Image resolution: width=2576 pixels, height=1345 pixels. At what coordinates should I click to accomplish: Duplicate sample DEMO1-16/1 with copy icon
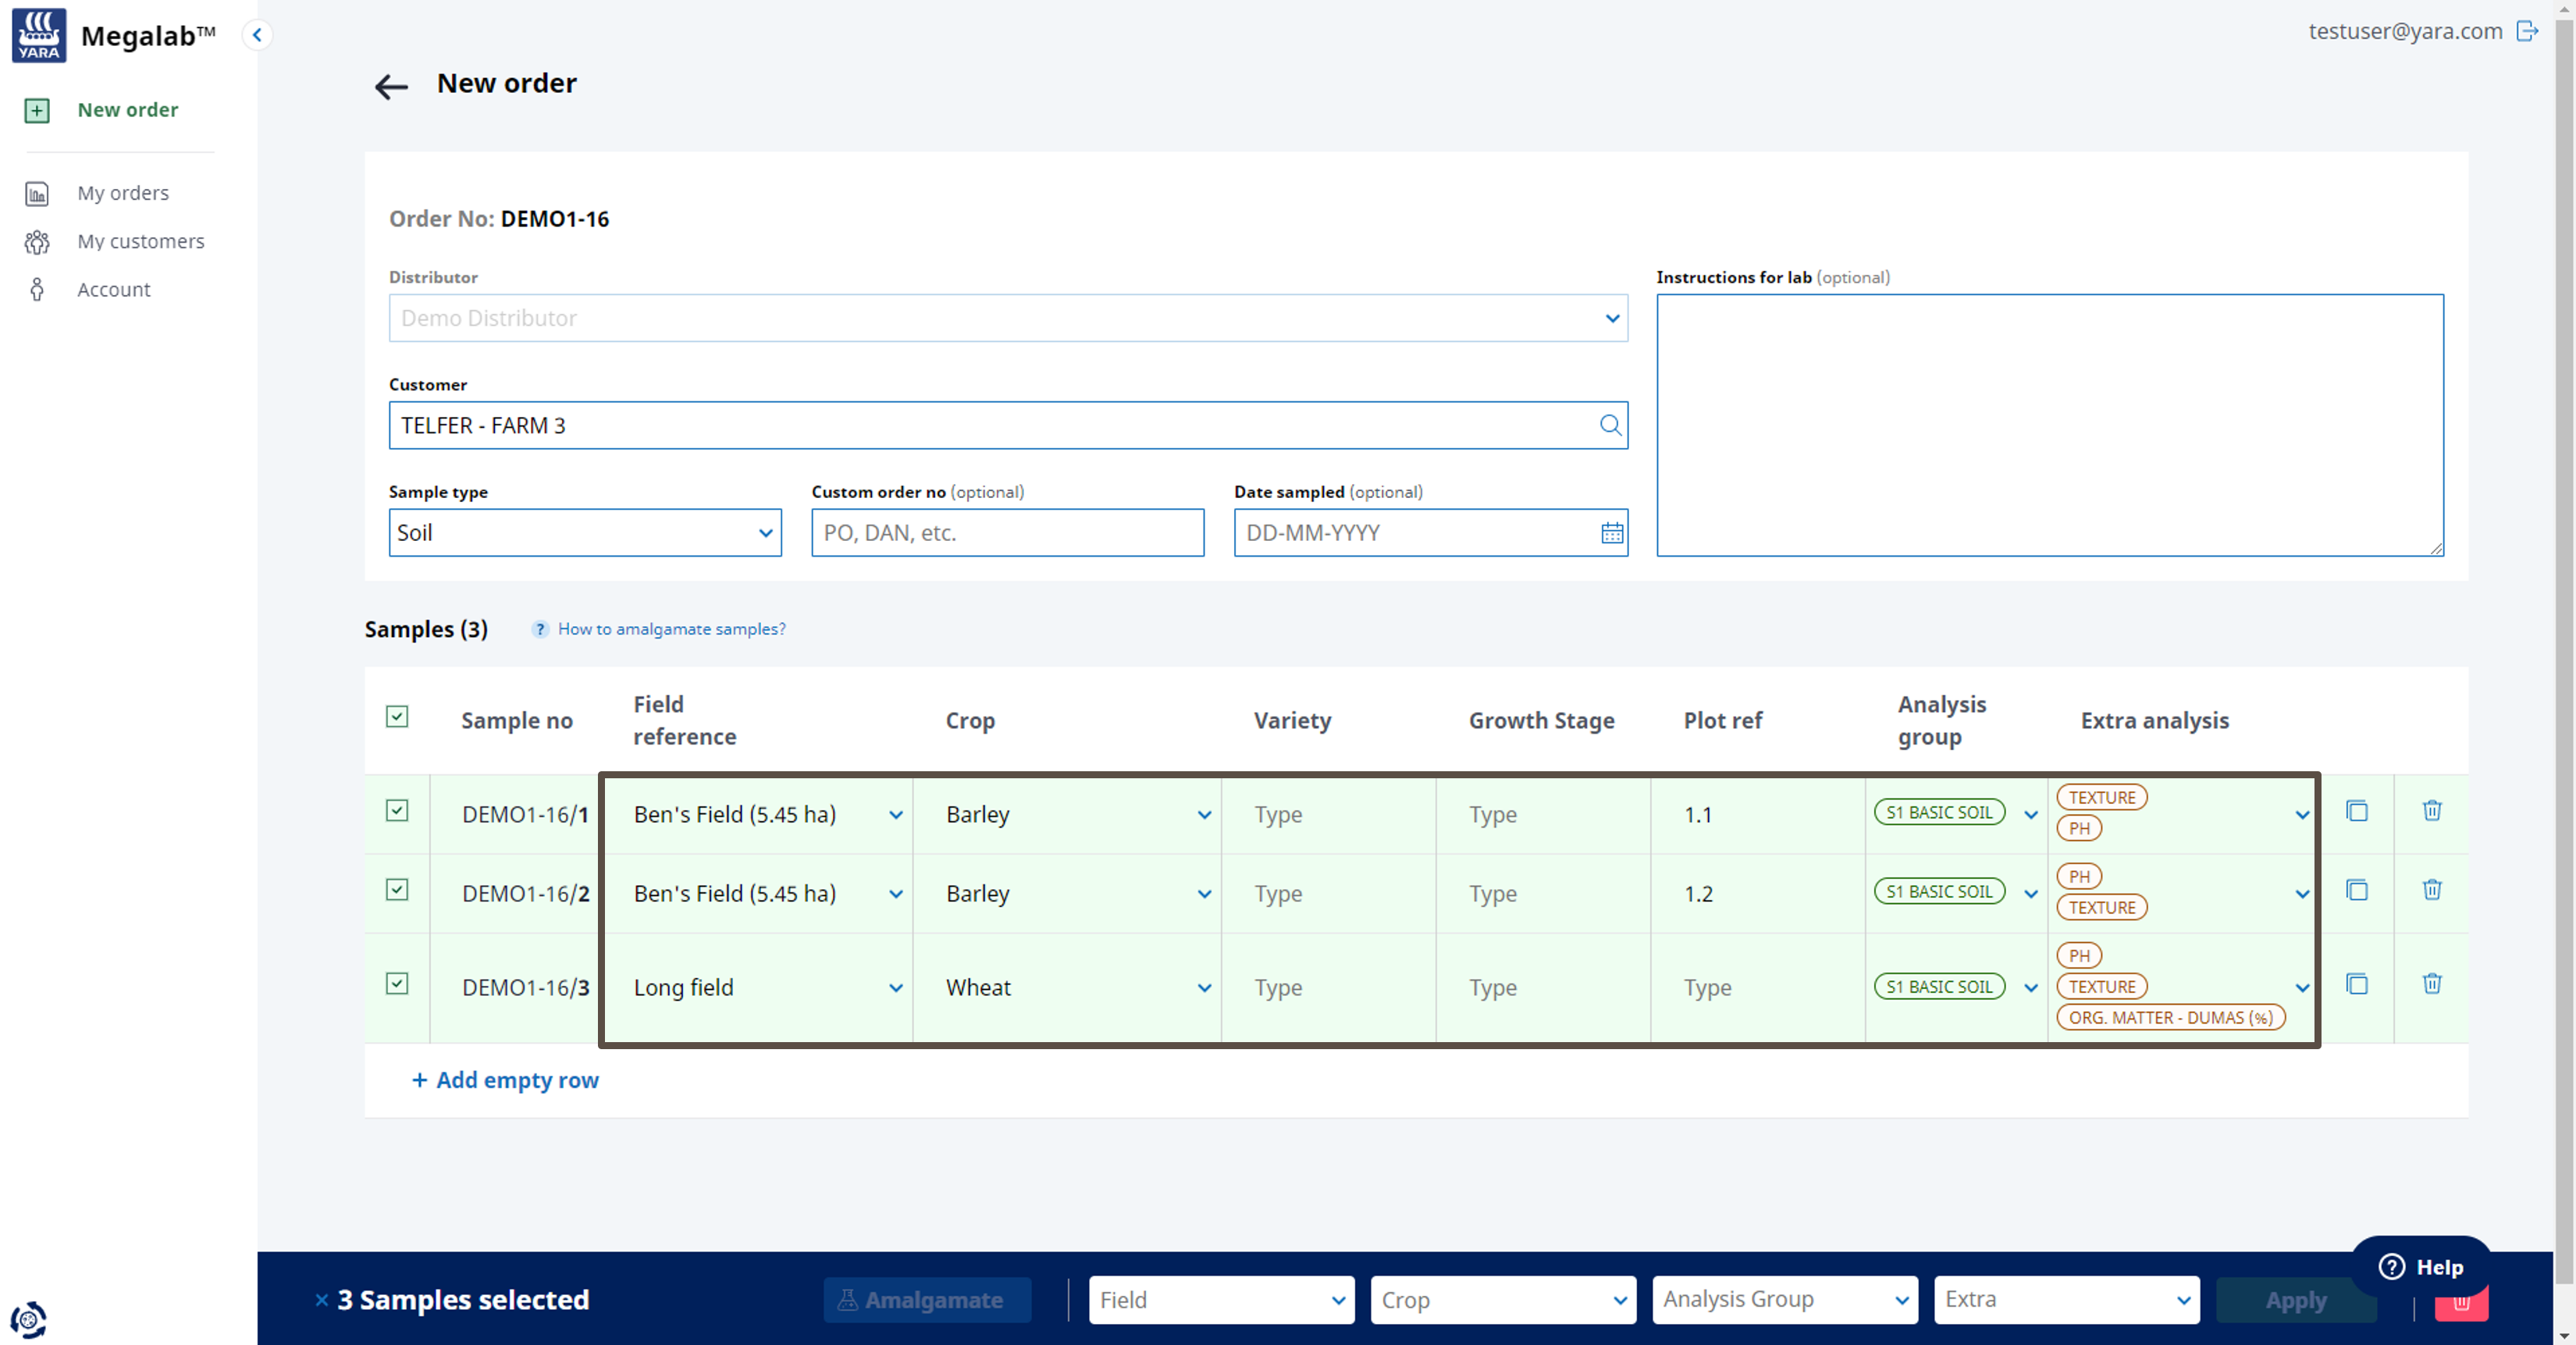point(2356,811)
